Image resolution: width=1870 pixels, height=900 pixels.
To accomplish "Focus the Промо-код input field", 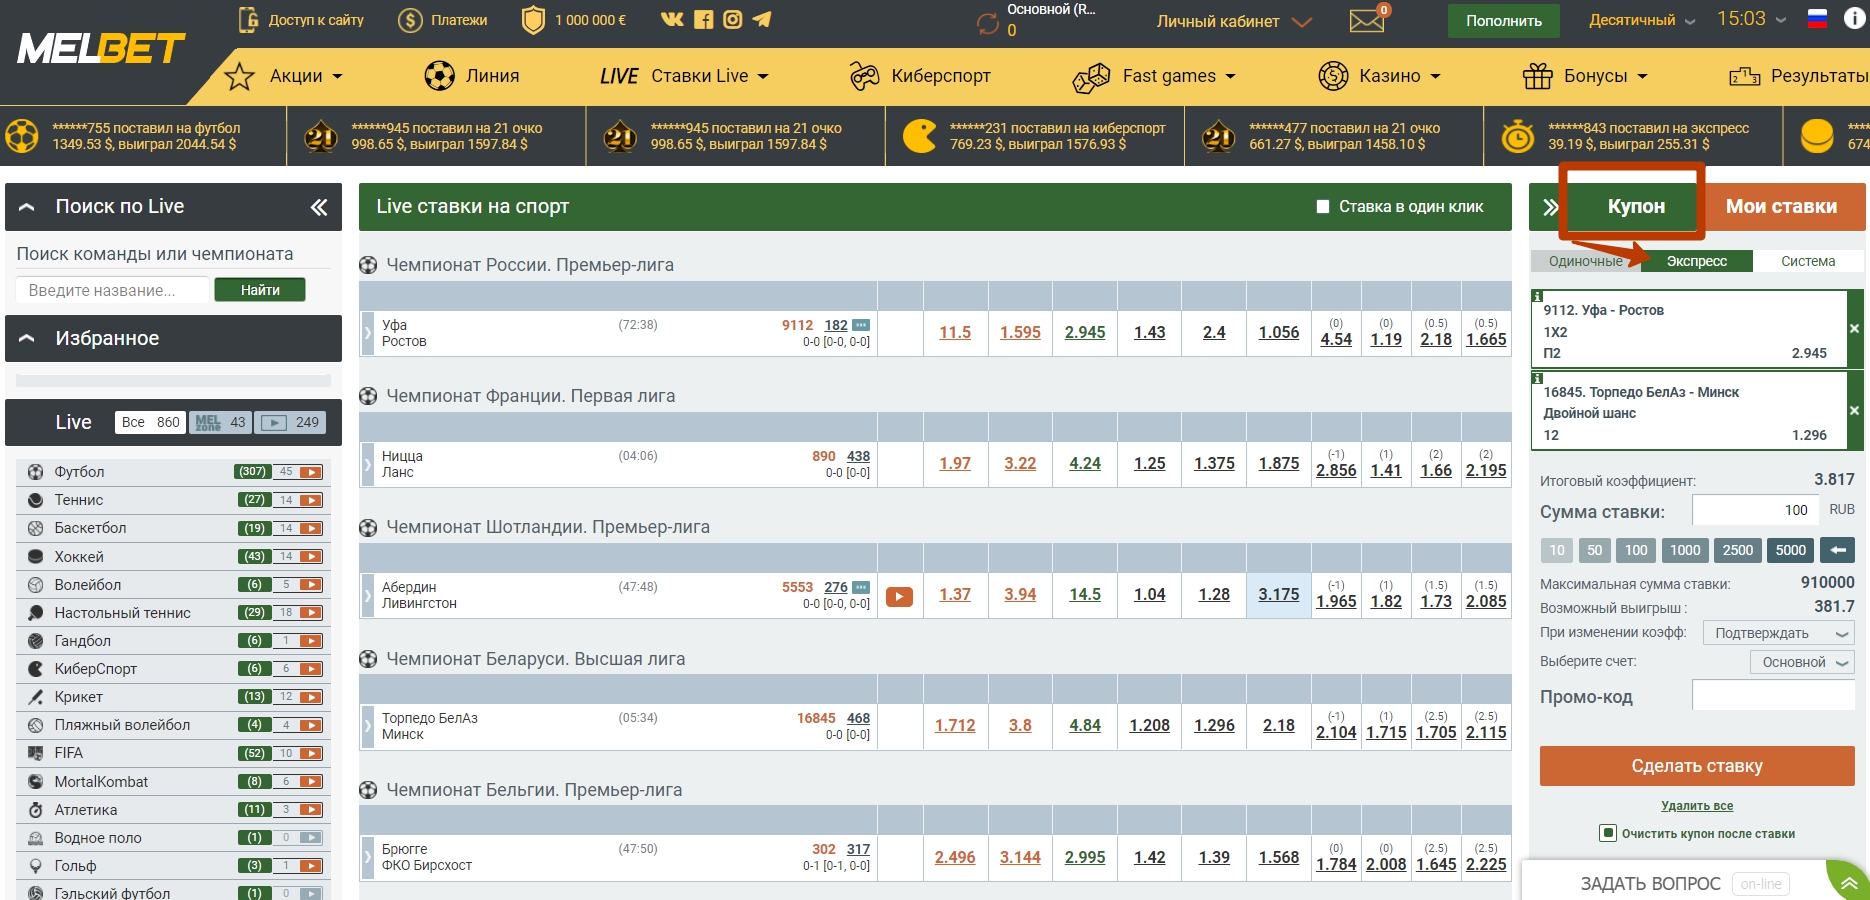I will click(x=1773, y=695).
